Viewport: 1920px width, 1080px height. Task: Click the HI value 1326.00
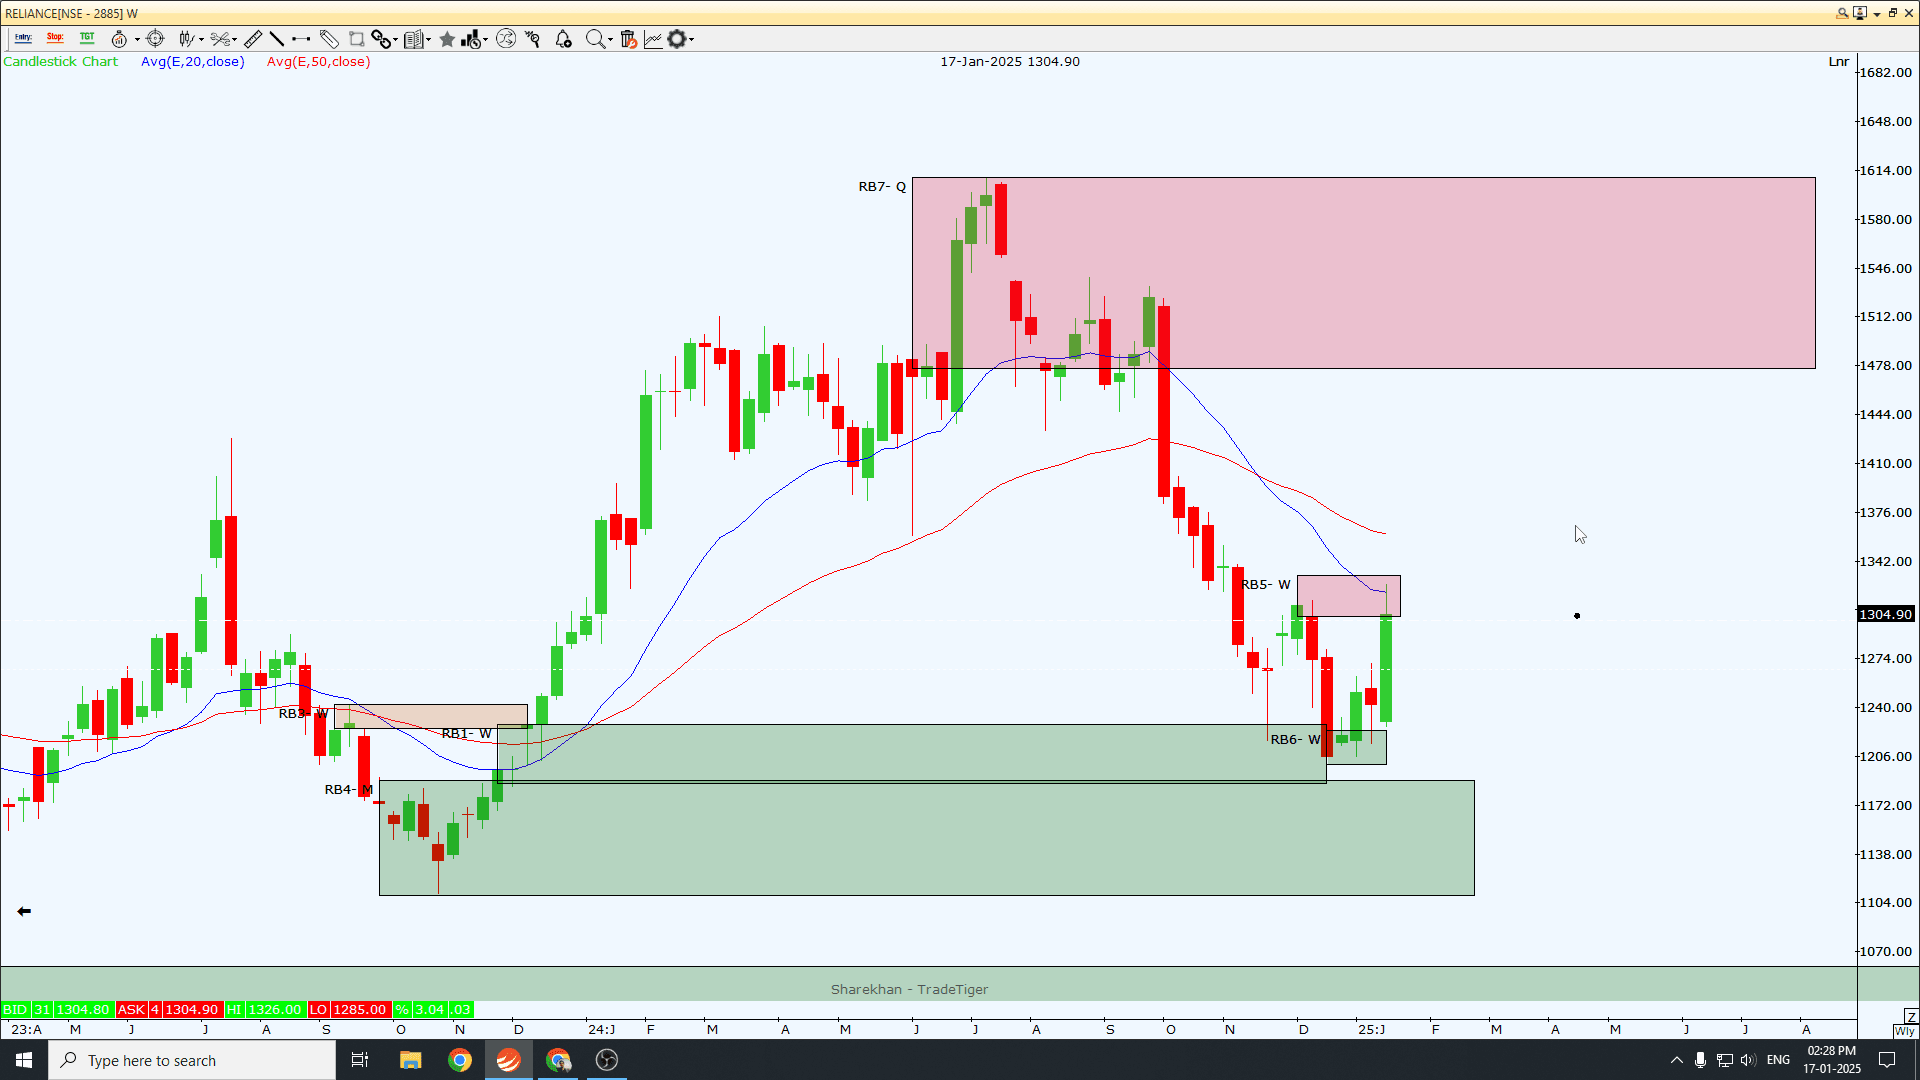[274, 1010]
